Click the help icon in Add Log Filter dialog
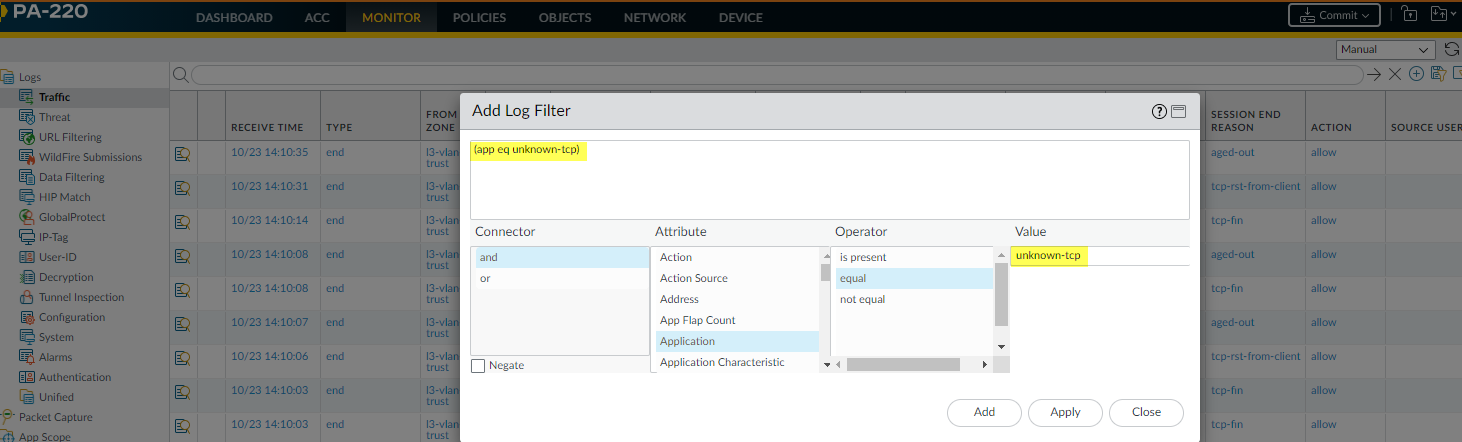1462x442 pixels. pyautogui.click(x=1159, y=111)
